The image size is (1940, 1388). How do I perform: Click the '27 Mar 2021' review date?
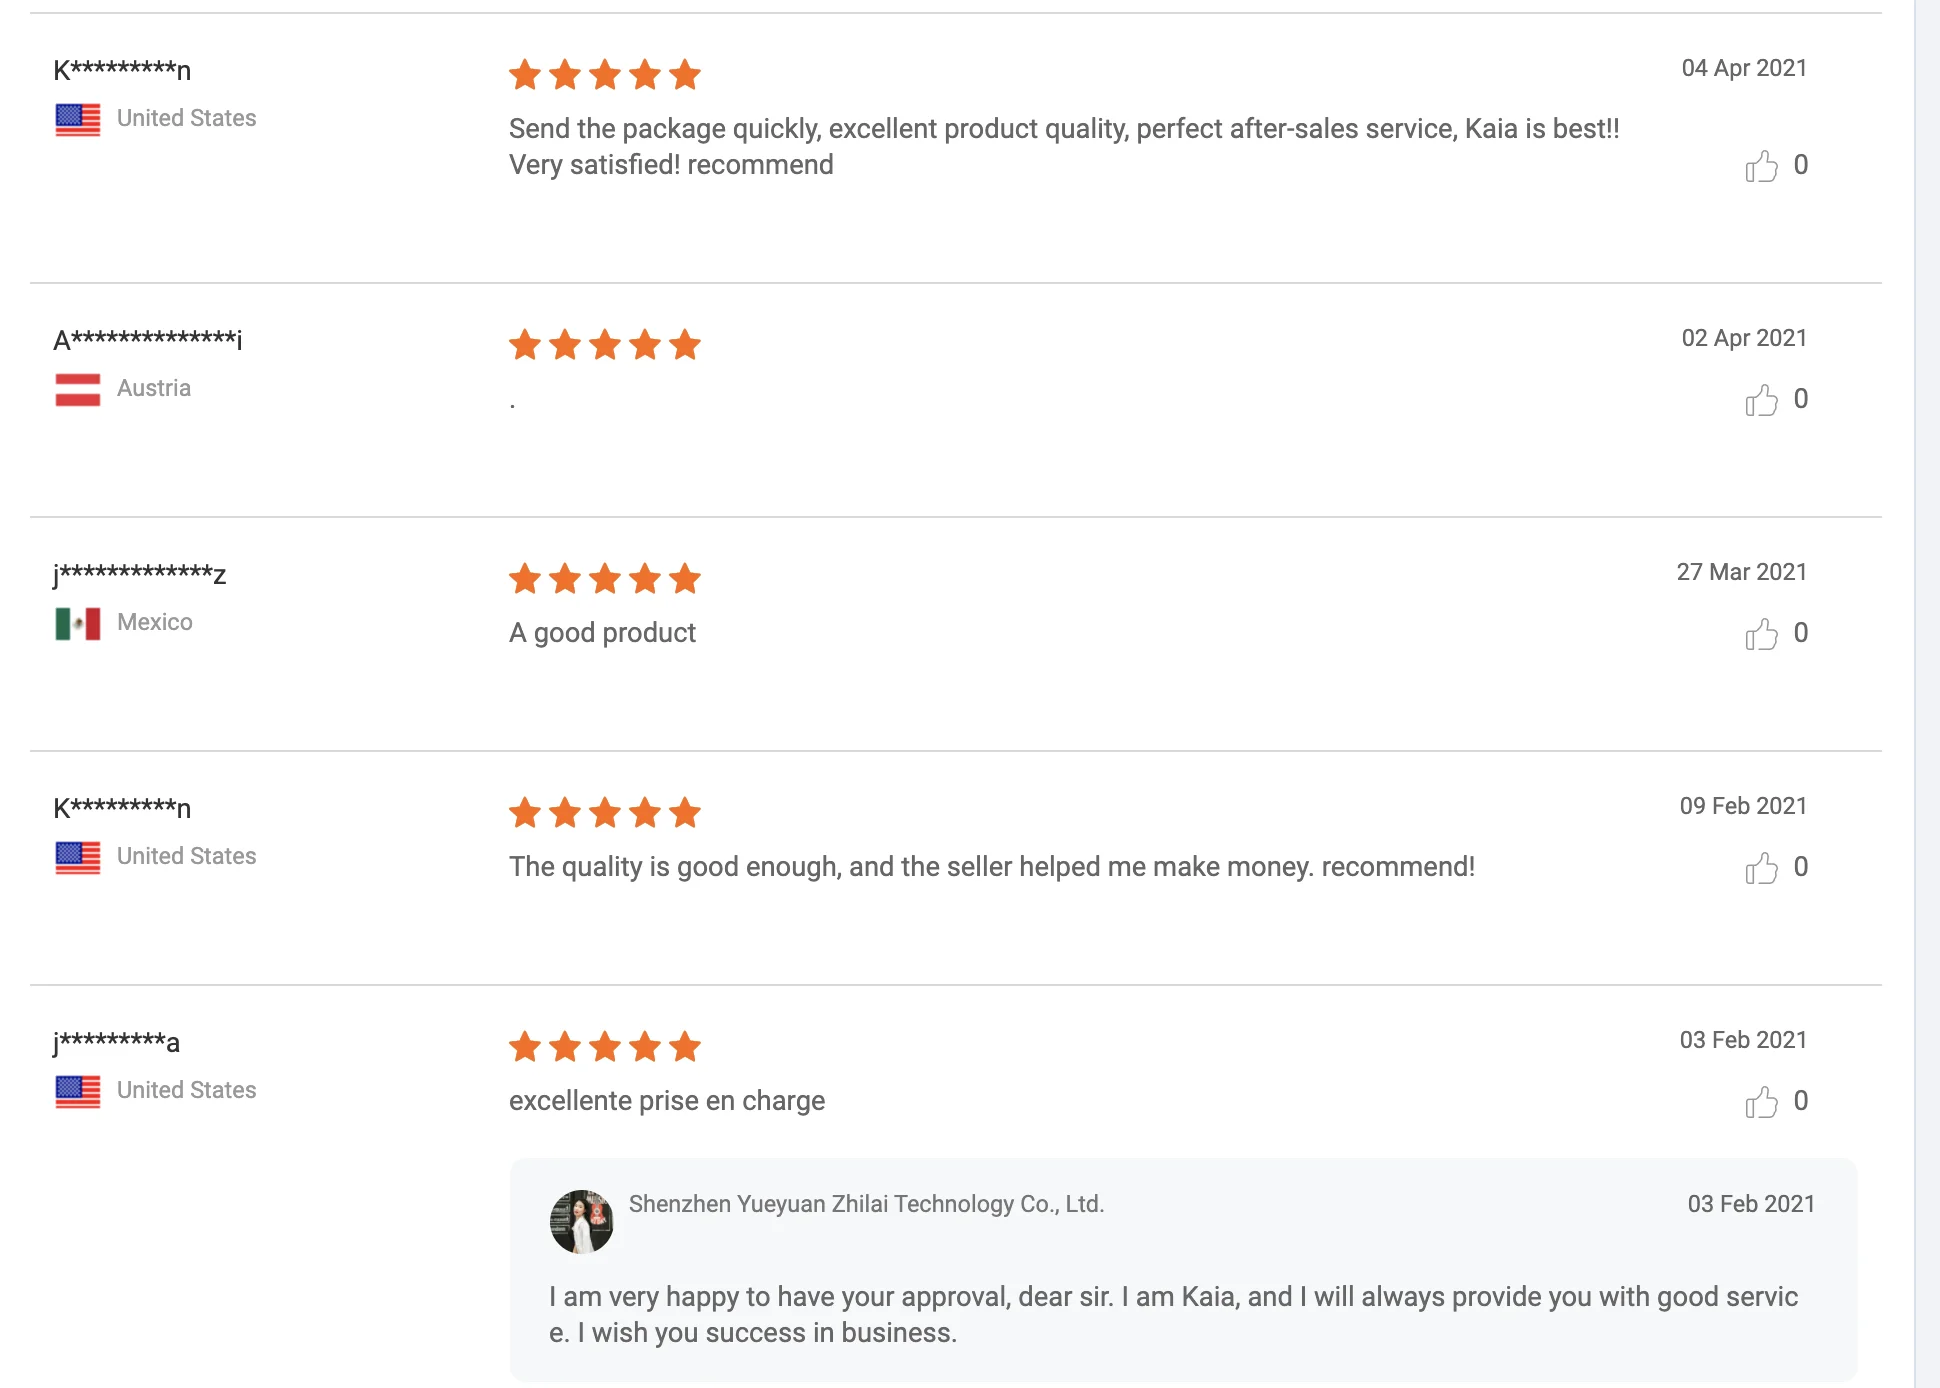point(1741,572)
